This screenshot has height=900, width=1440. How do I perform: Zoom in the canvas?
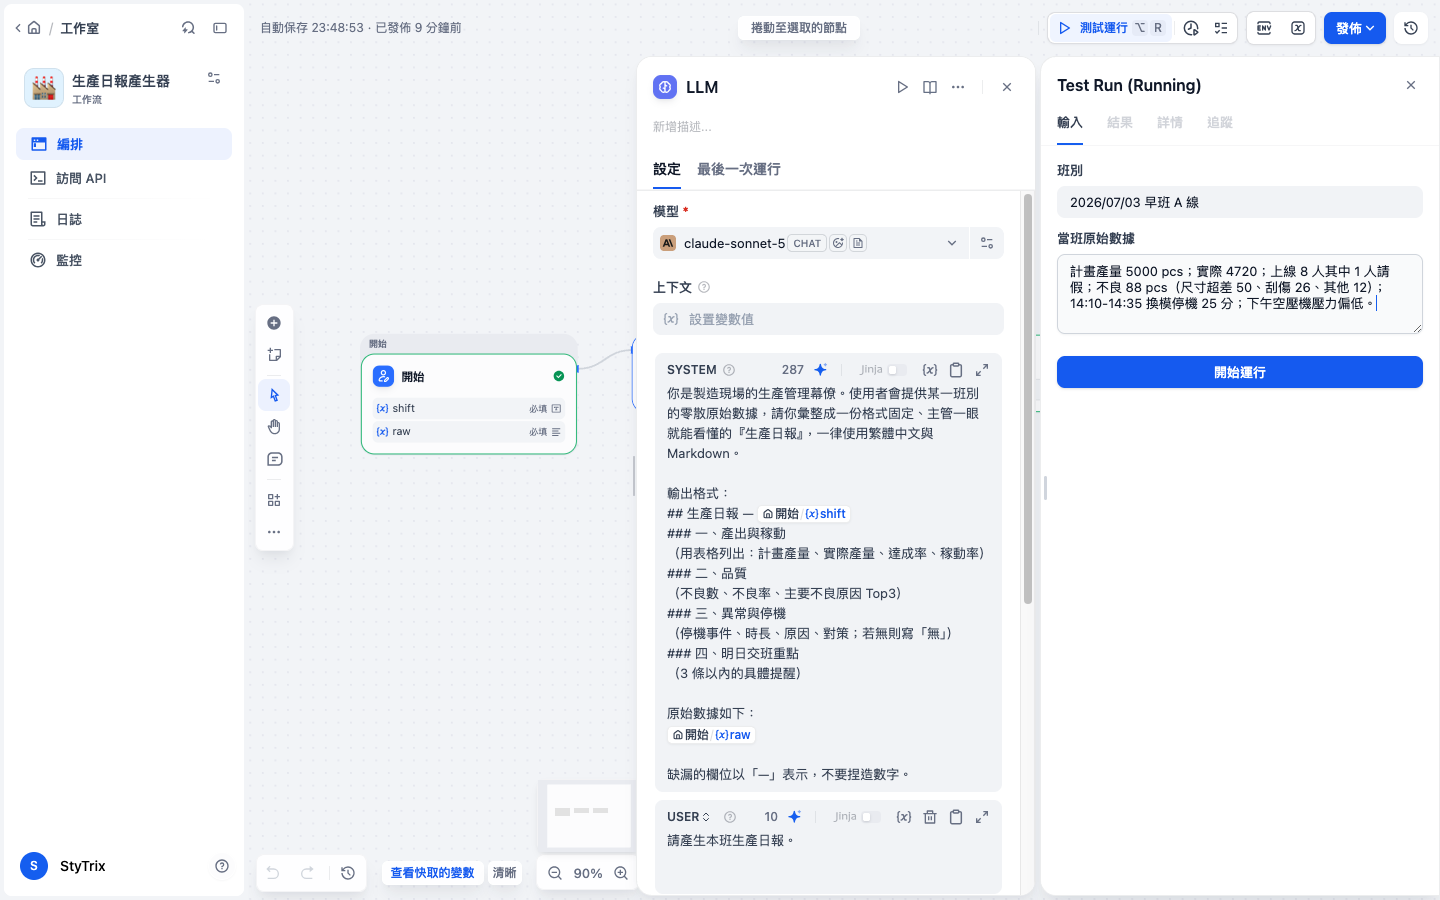click(621, 873)
